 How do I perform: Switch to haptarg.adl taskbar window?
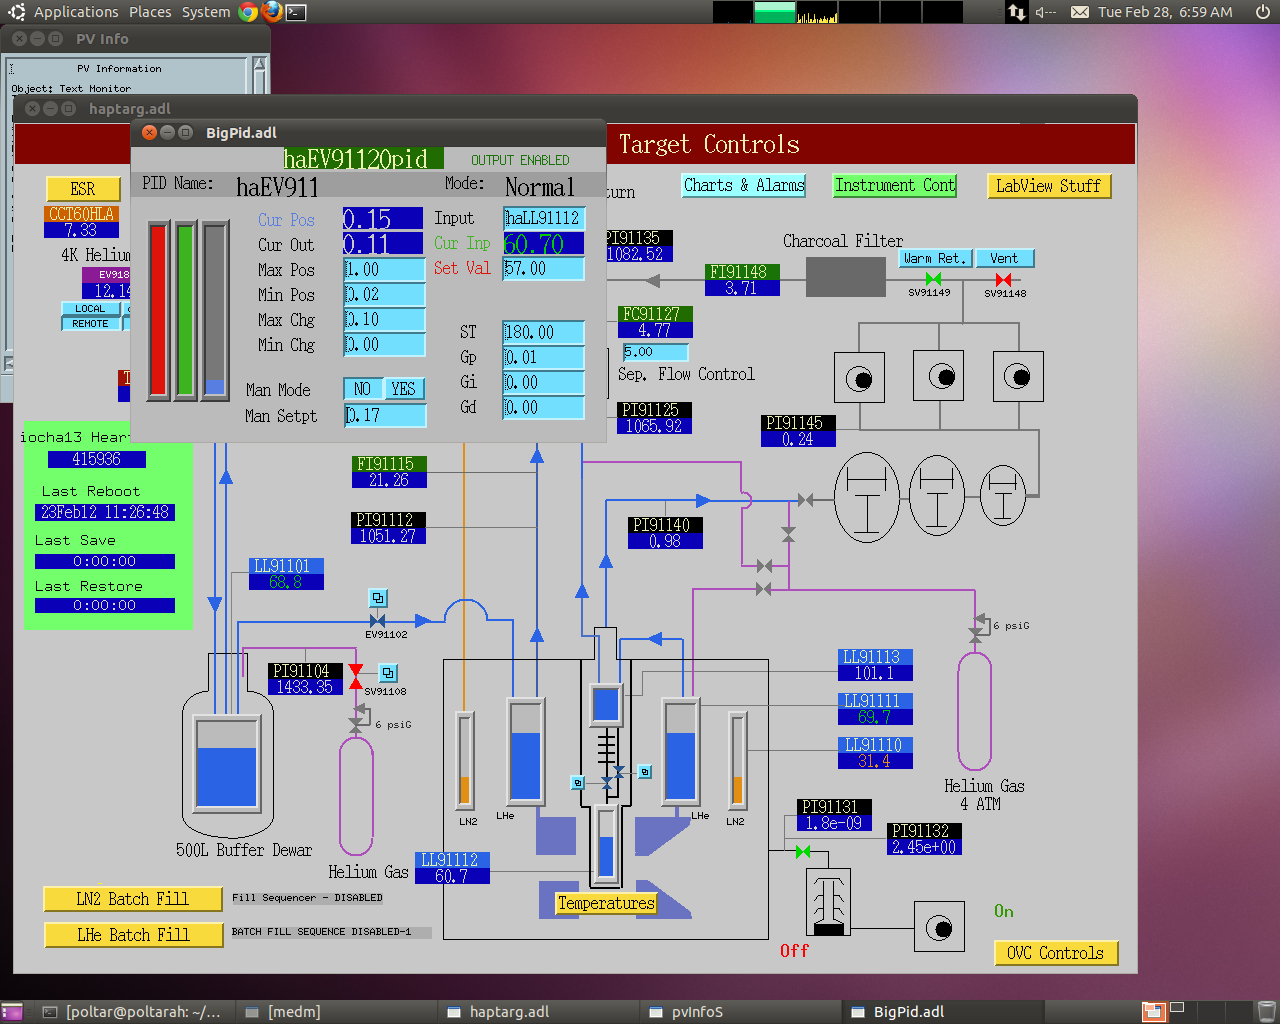[x=537, y=1012]
